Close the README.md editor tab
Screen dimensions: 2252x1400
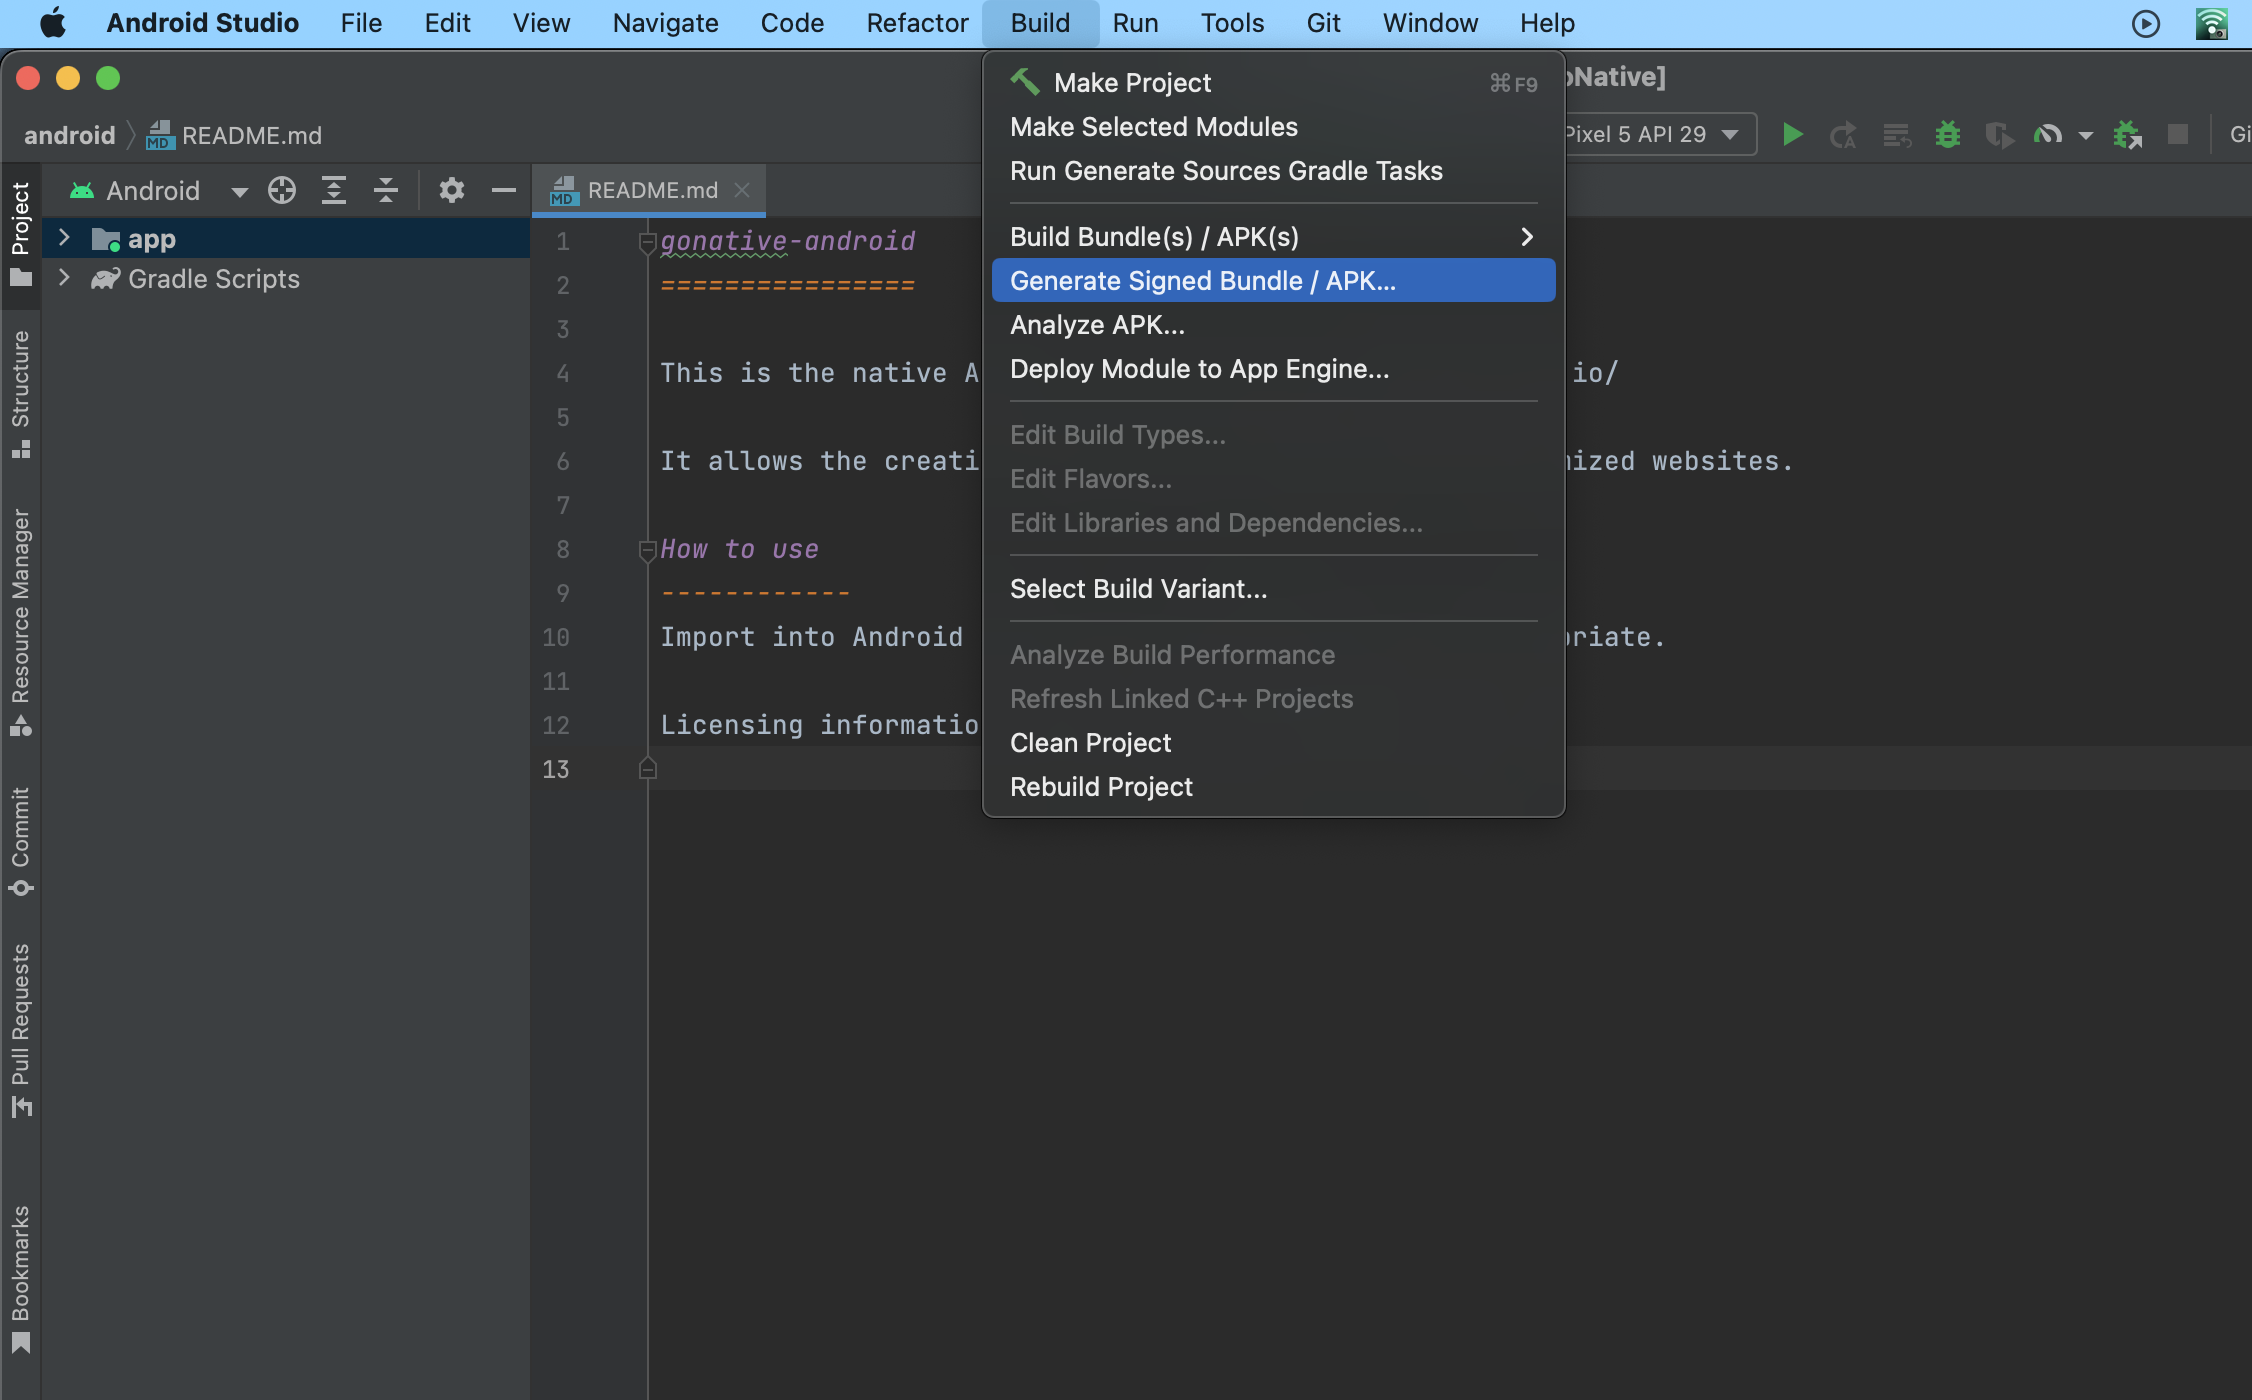[742, 190]
